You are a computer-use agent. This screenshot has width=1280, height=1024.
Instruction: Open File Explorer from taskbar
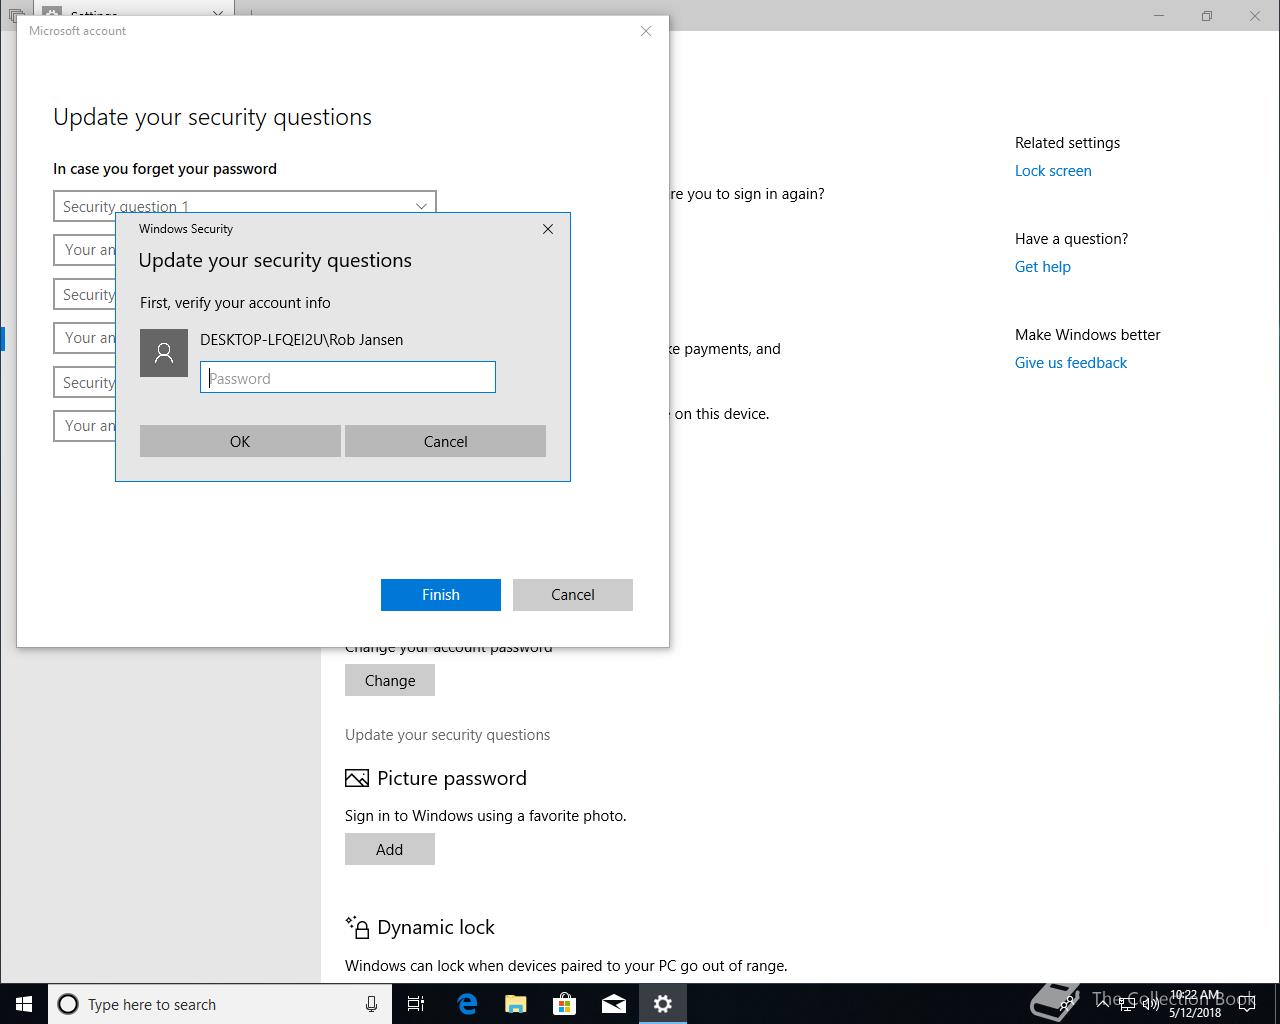(x=516, y=1004)
